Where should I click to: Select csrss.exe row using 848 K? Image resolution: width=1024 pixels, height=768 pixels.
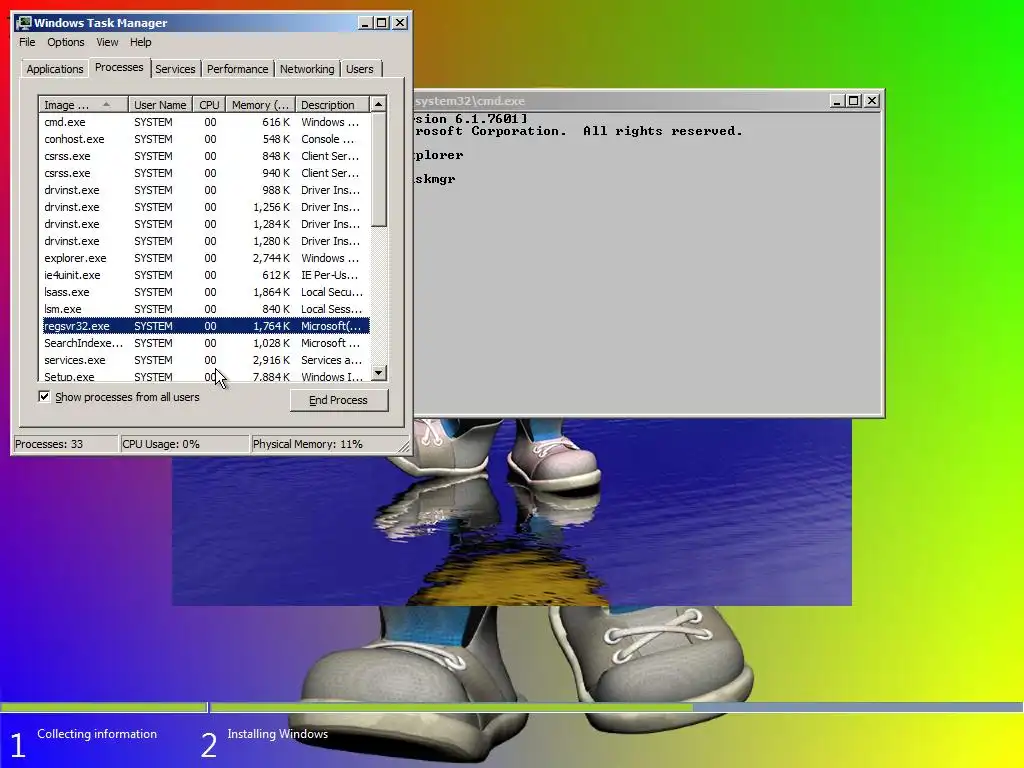point(206,156)
